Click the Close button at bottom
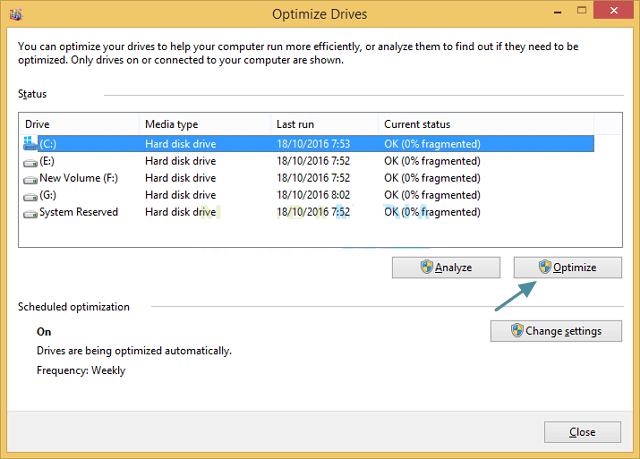Image resolution: width=640 pixels, height=459 pixels. (582, 432)
